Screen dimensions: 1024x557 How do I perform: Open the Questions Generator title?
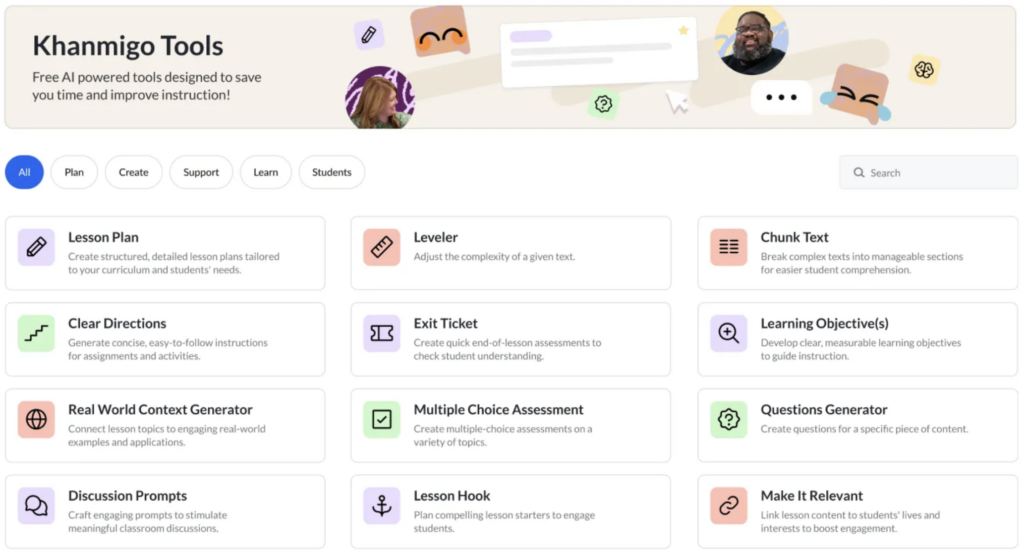click(824, 410)
